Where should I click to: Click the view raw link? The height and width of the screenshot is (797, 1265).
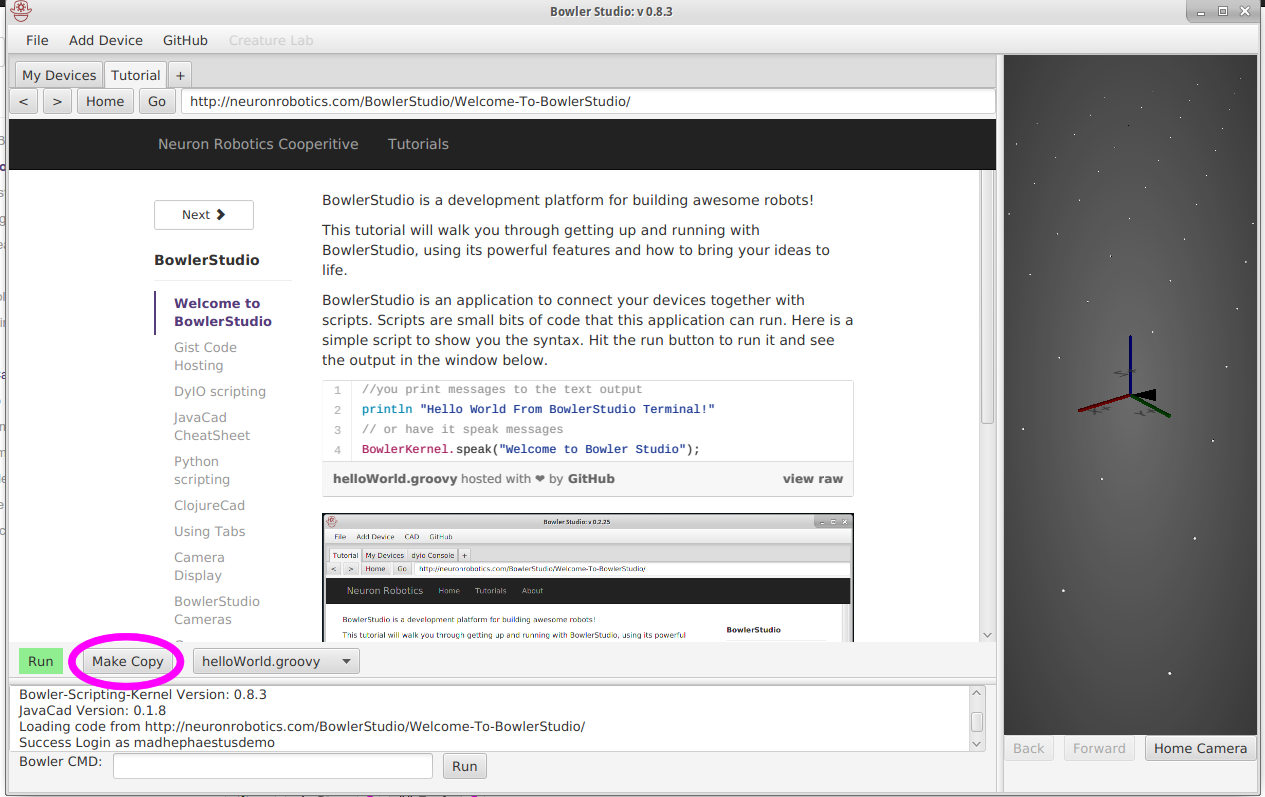[x=813, y=478]
